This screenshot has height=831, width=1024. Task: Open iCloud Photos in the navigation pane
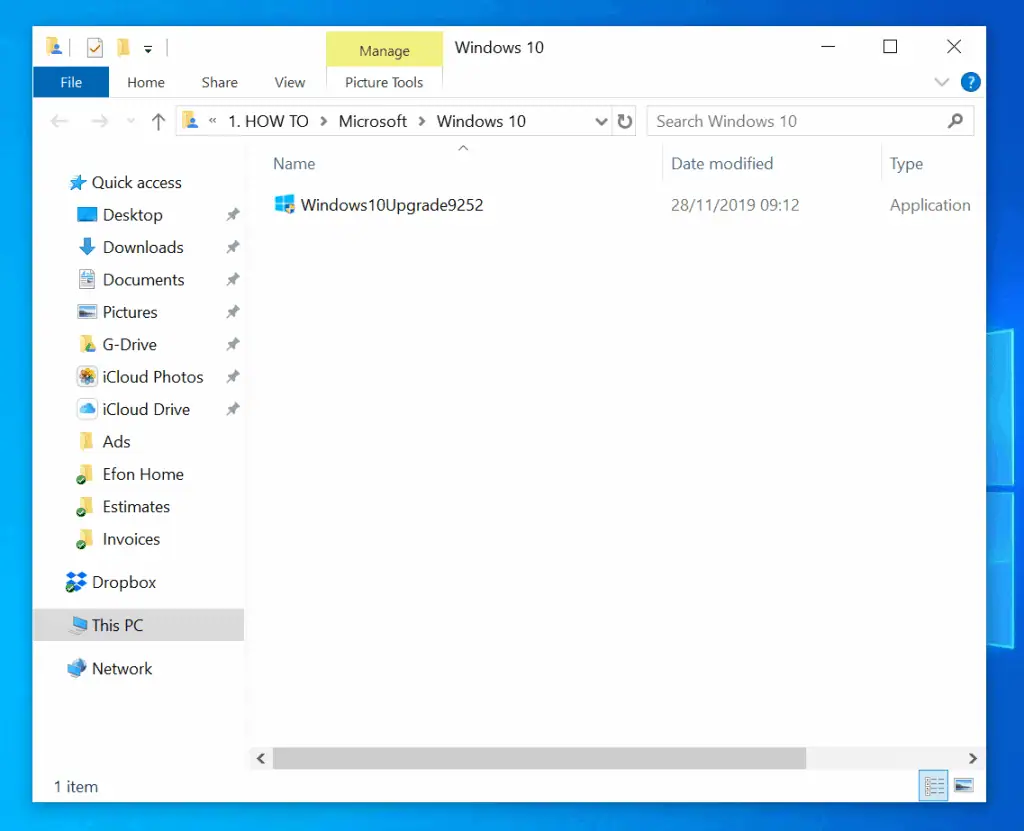(x=152, y=377)
